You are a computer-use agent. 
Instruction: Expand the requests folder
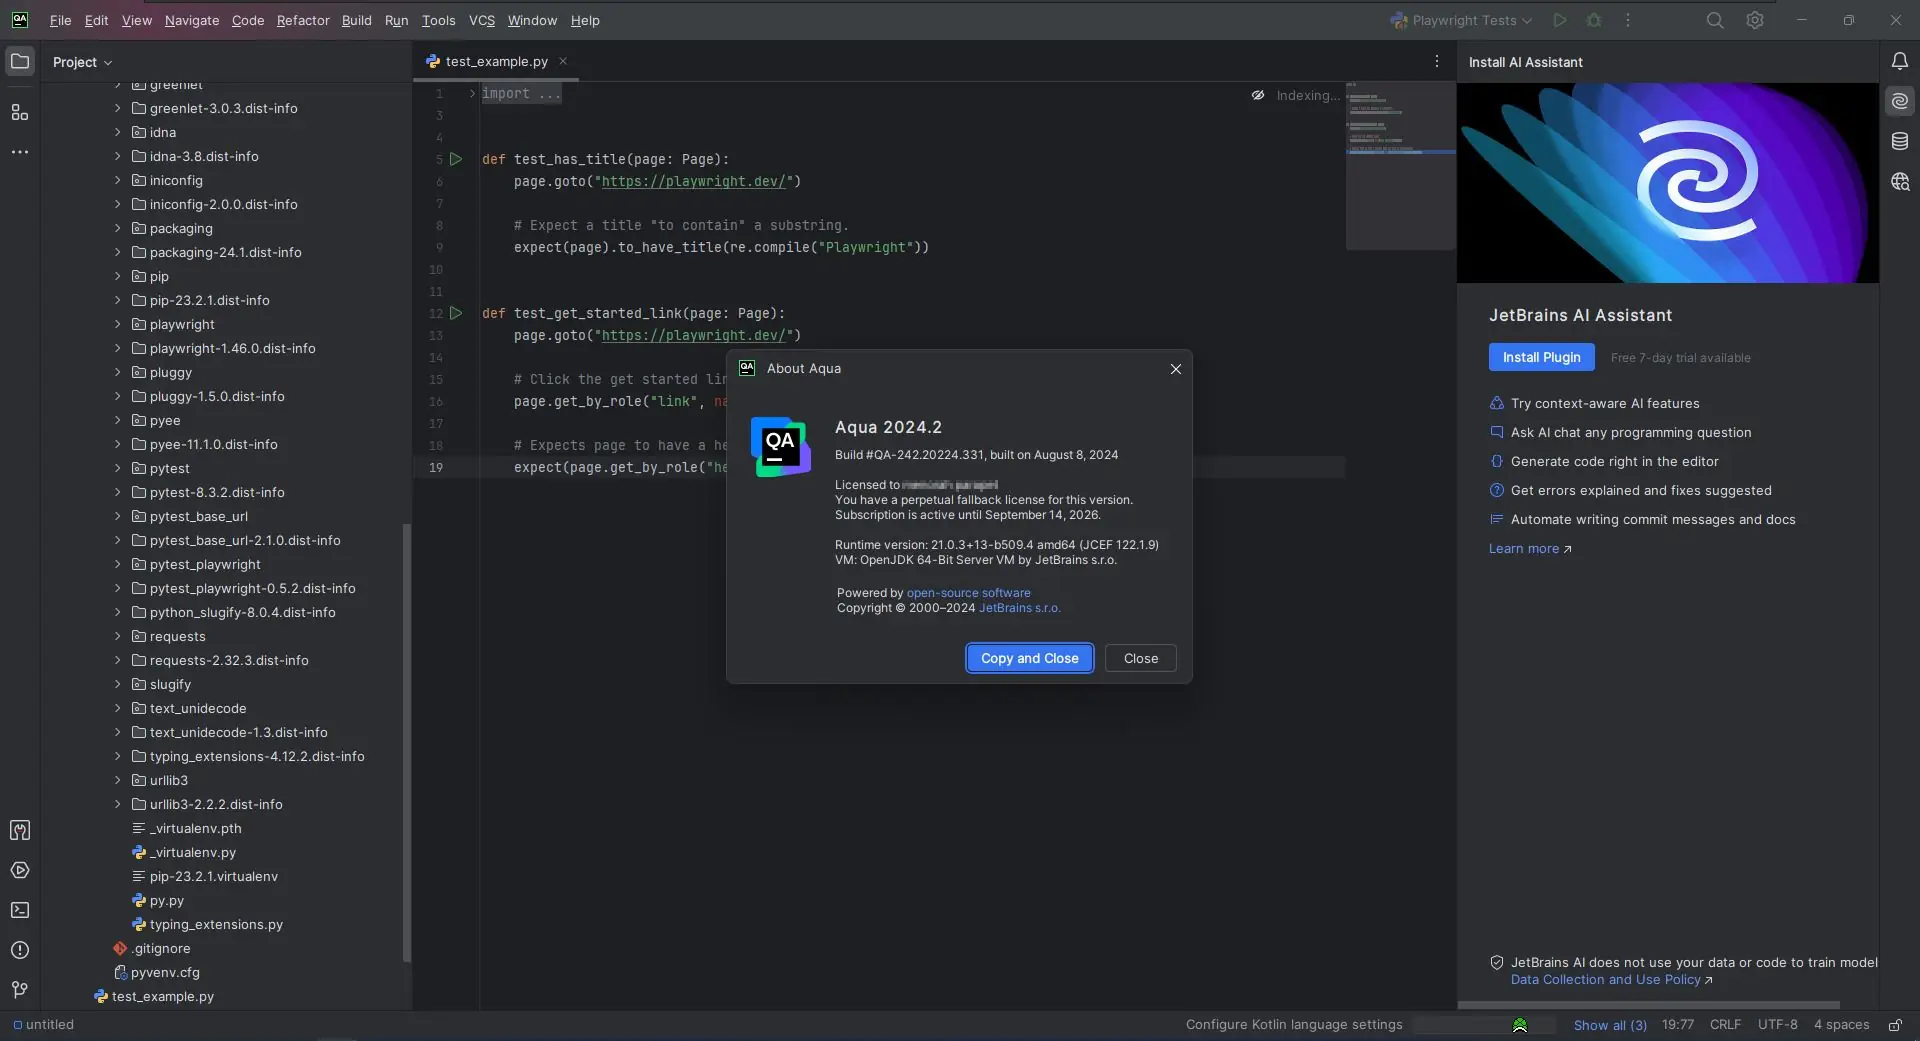click(118, 636)
